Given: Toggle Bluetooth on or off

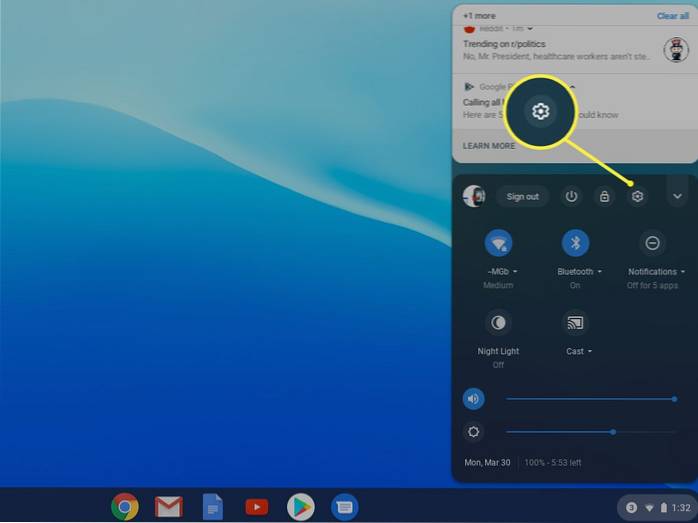Looking at the screenshot, I should 575,243.
